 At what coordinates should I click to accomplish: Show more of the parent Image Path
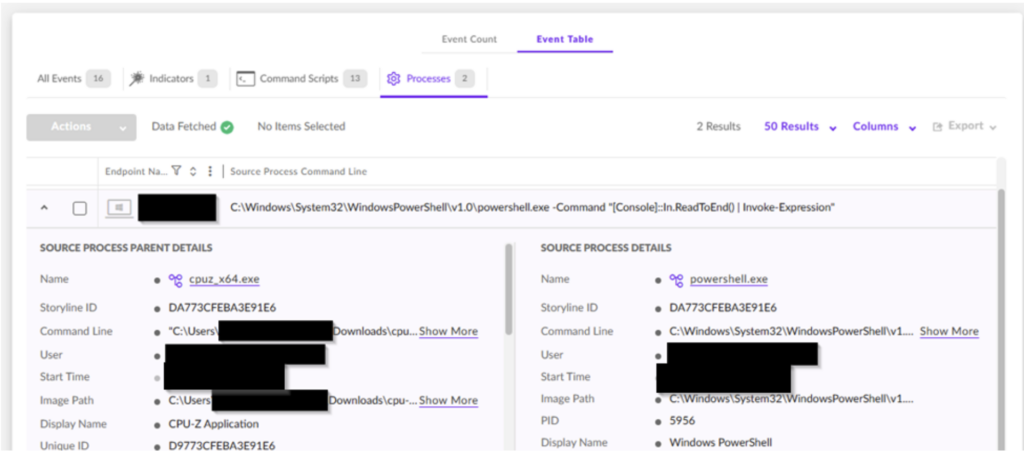pos(448,400)
